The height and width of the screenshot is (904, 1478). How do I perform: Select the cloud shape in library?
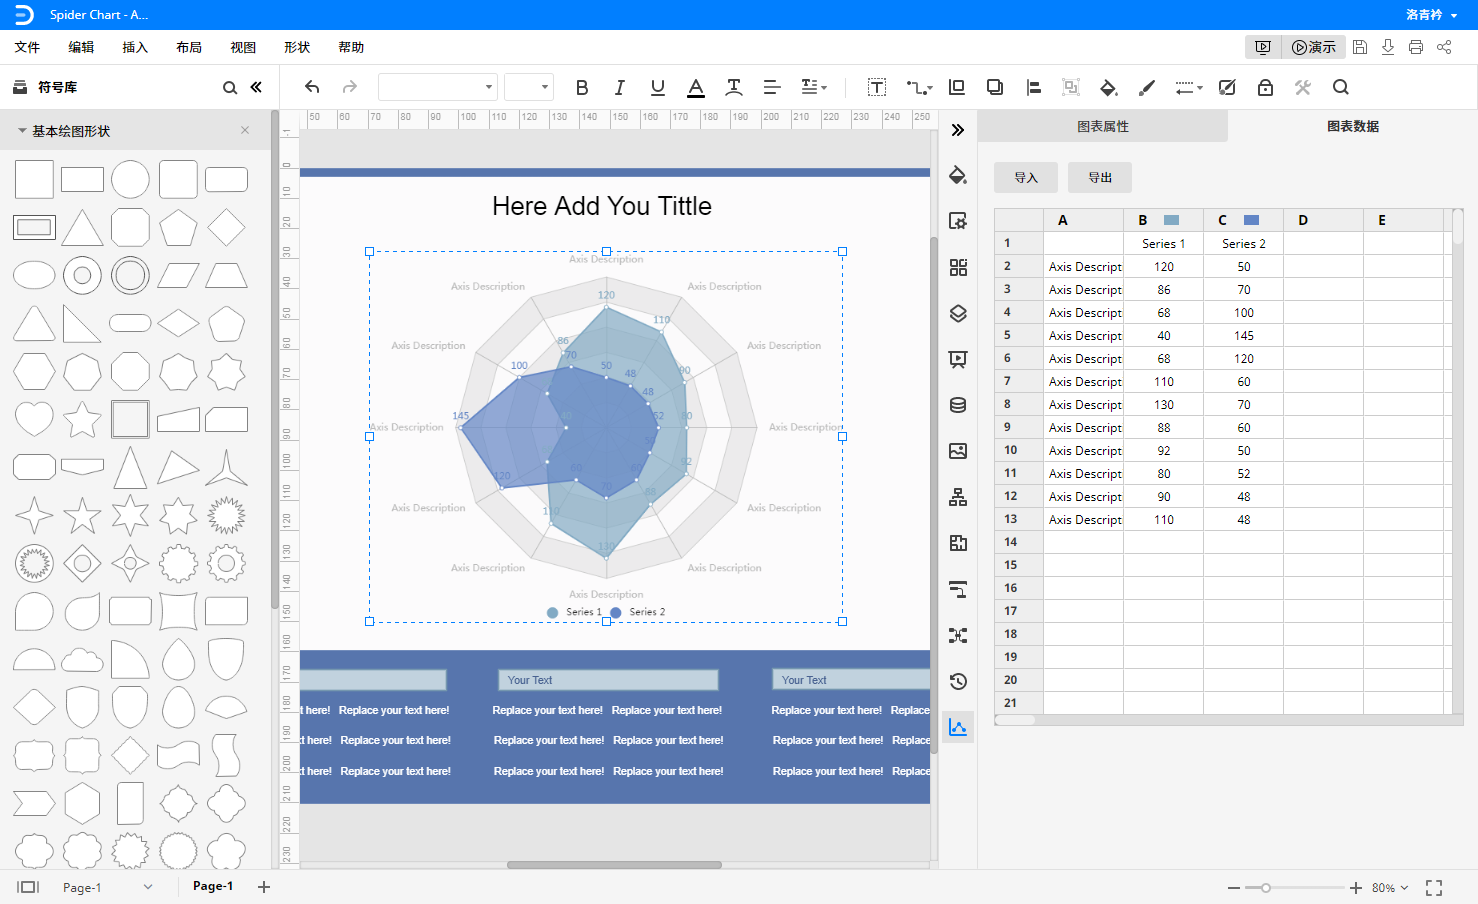82,659
